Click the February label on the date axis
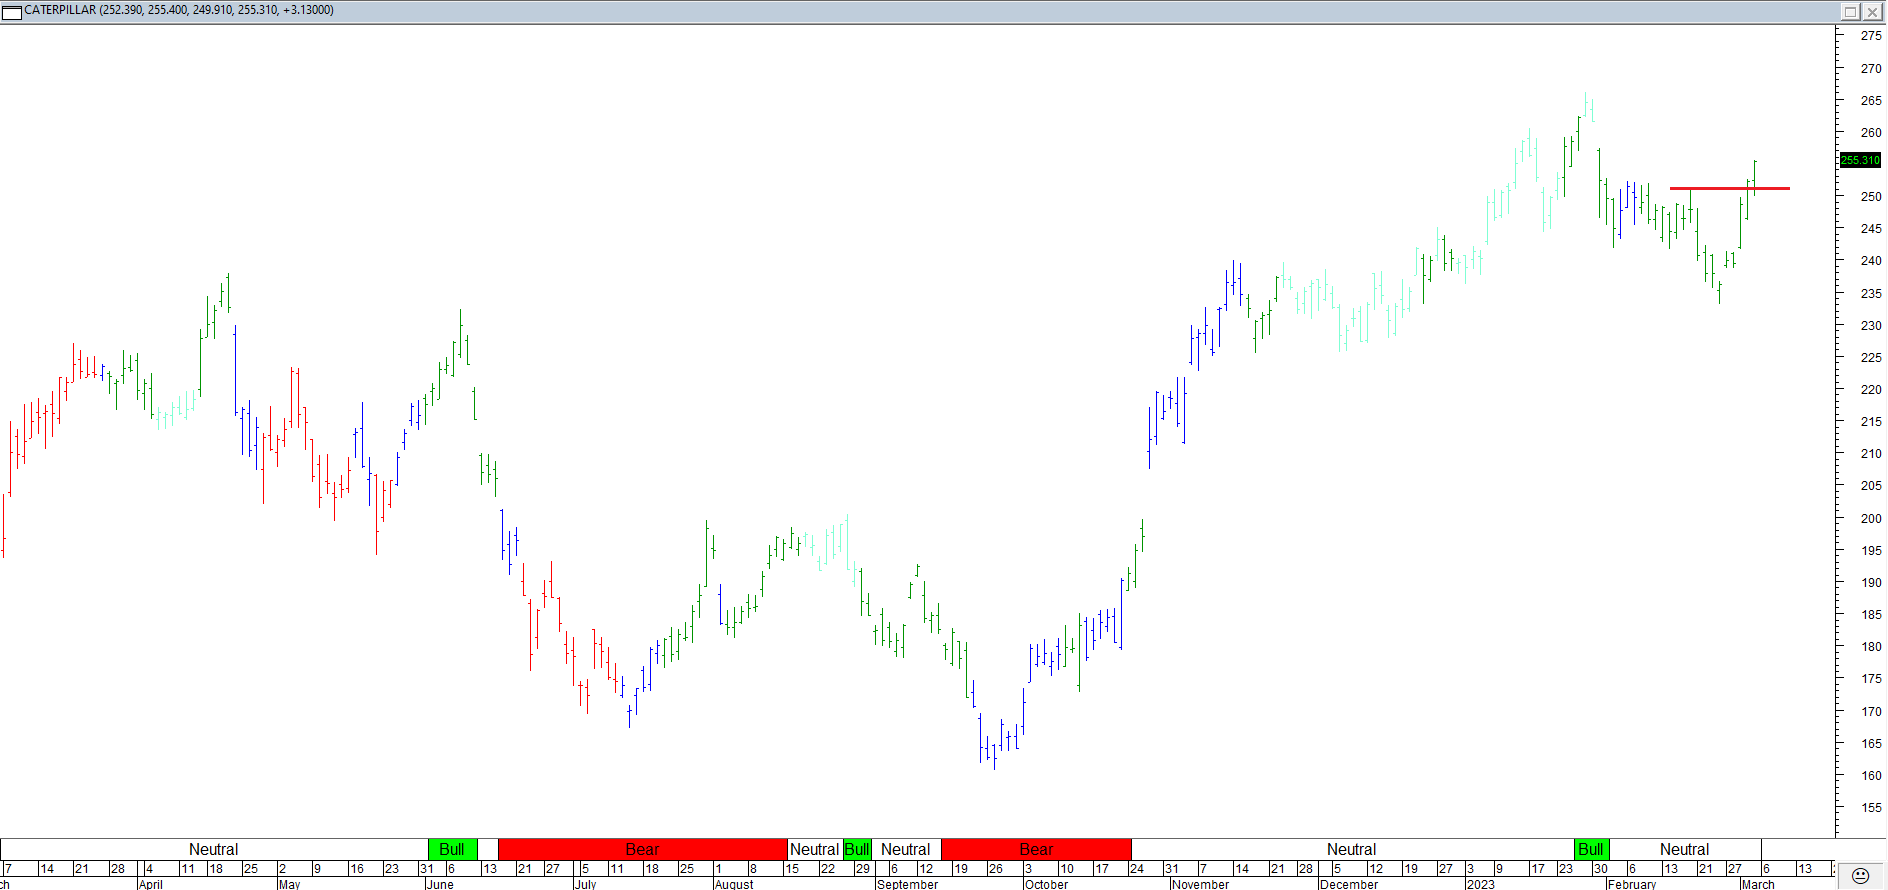The width and height of the screenshot is (1888, 890). pyautogui.click(x=1632, y=884)
